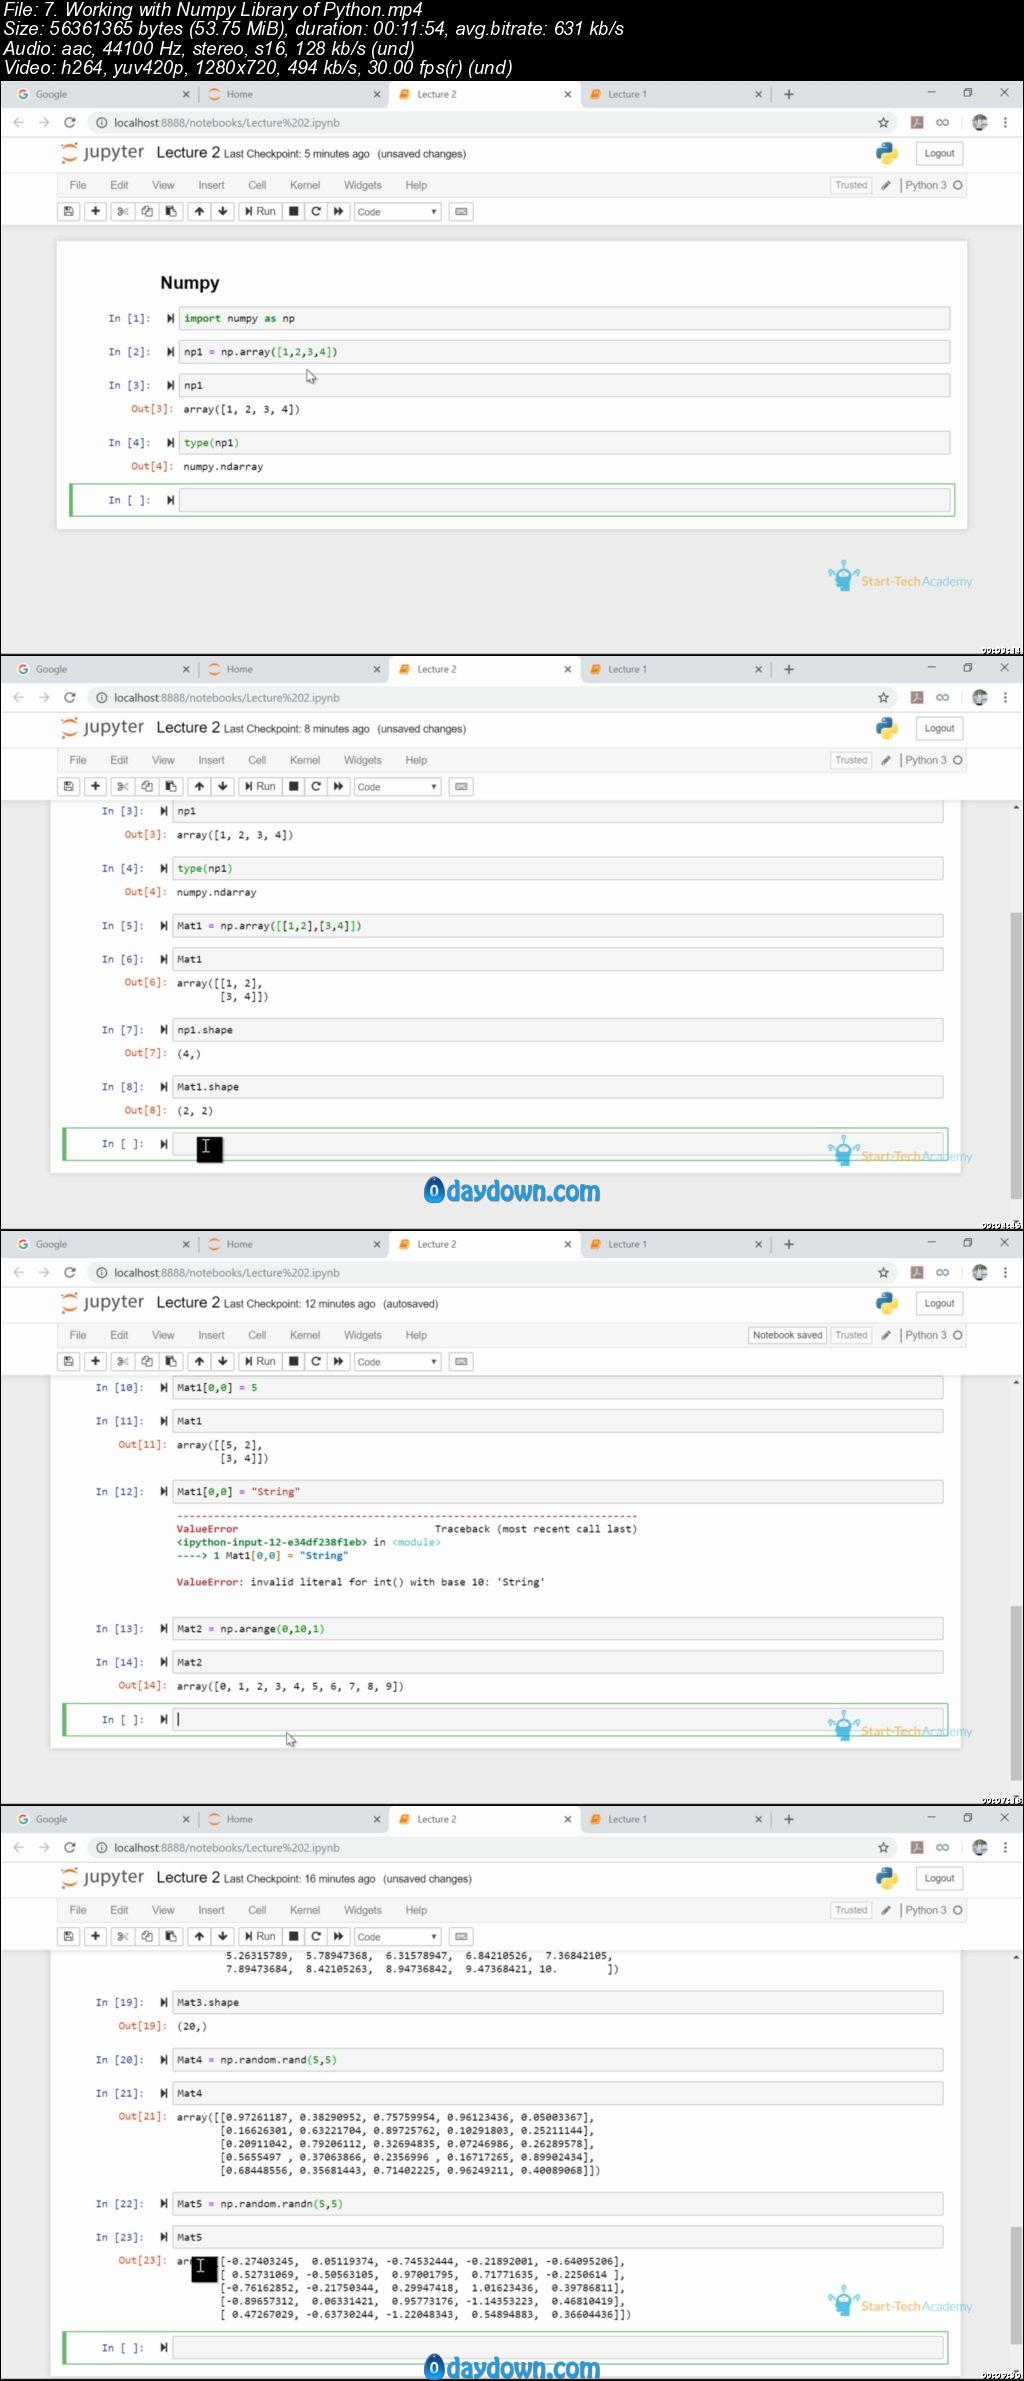Run the 'import numpy as np' cell icon

pos(170,318)
